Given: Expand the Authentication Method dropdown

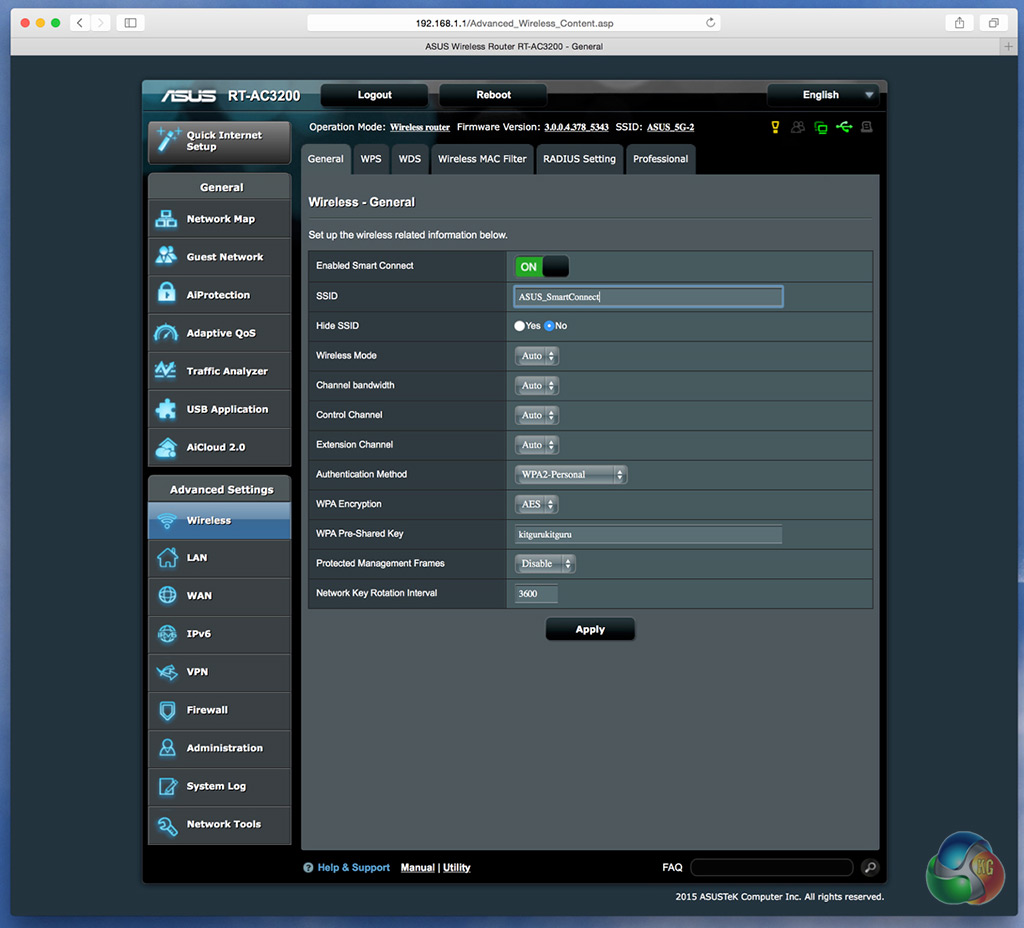Looking at the screenshot, I should tap(571, 475).
